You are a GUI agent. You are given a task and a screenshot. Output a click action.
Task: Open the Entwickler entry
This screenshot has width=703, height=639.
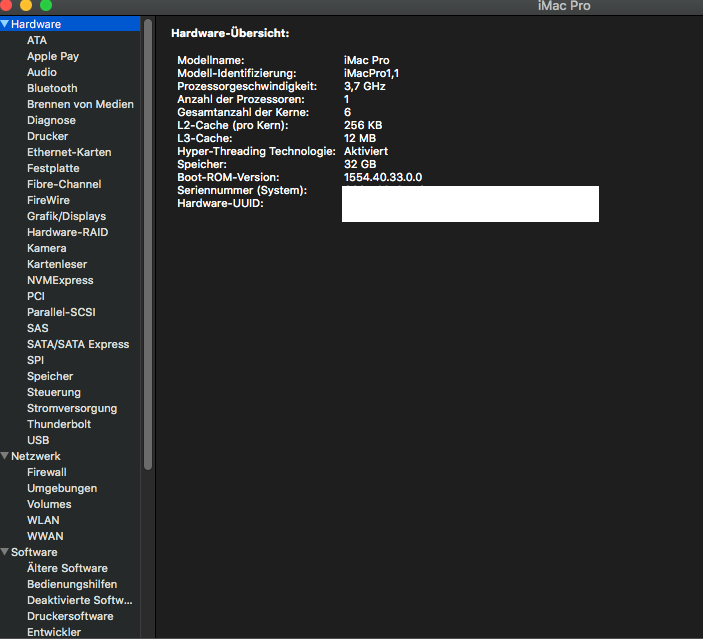54,632
